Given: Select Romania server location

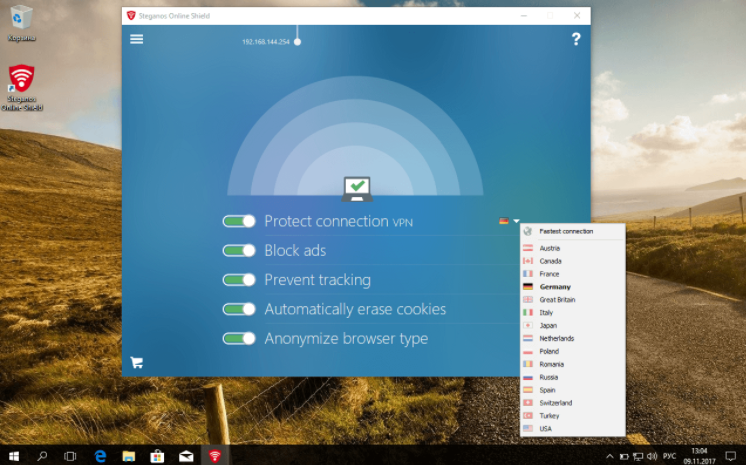Looking at the screenshot, I should tap(573, 364).
